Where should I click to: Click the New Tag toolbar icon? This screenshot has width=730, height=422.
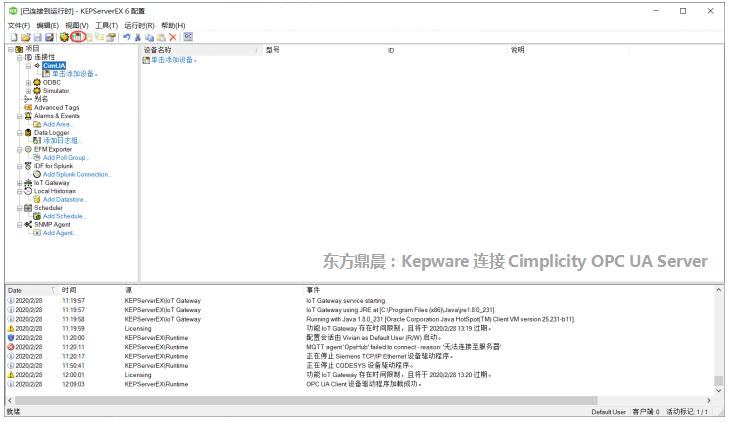pyautogui.click(x=99, y=37)
